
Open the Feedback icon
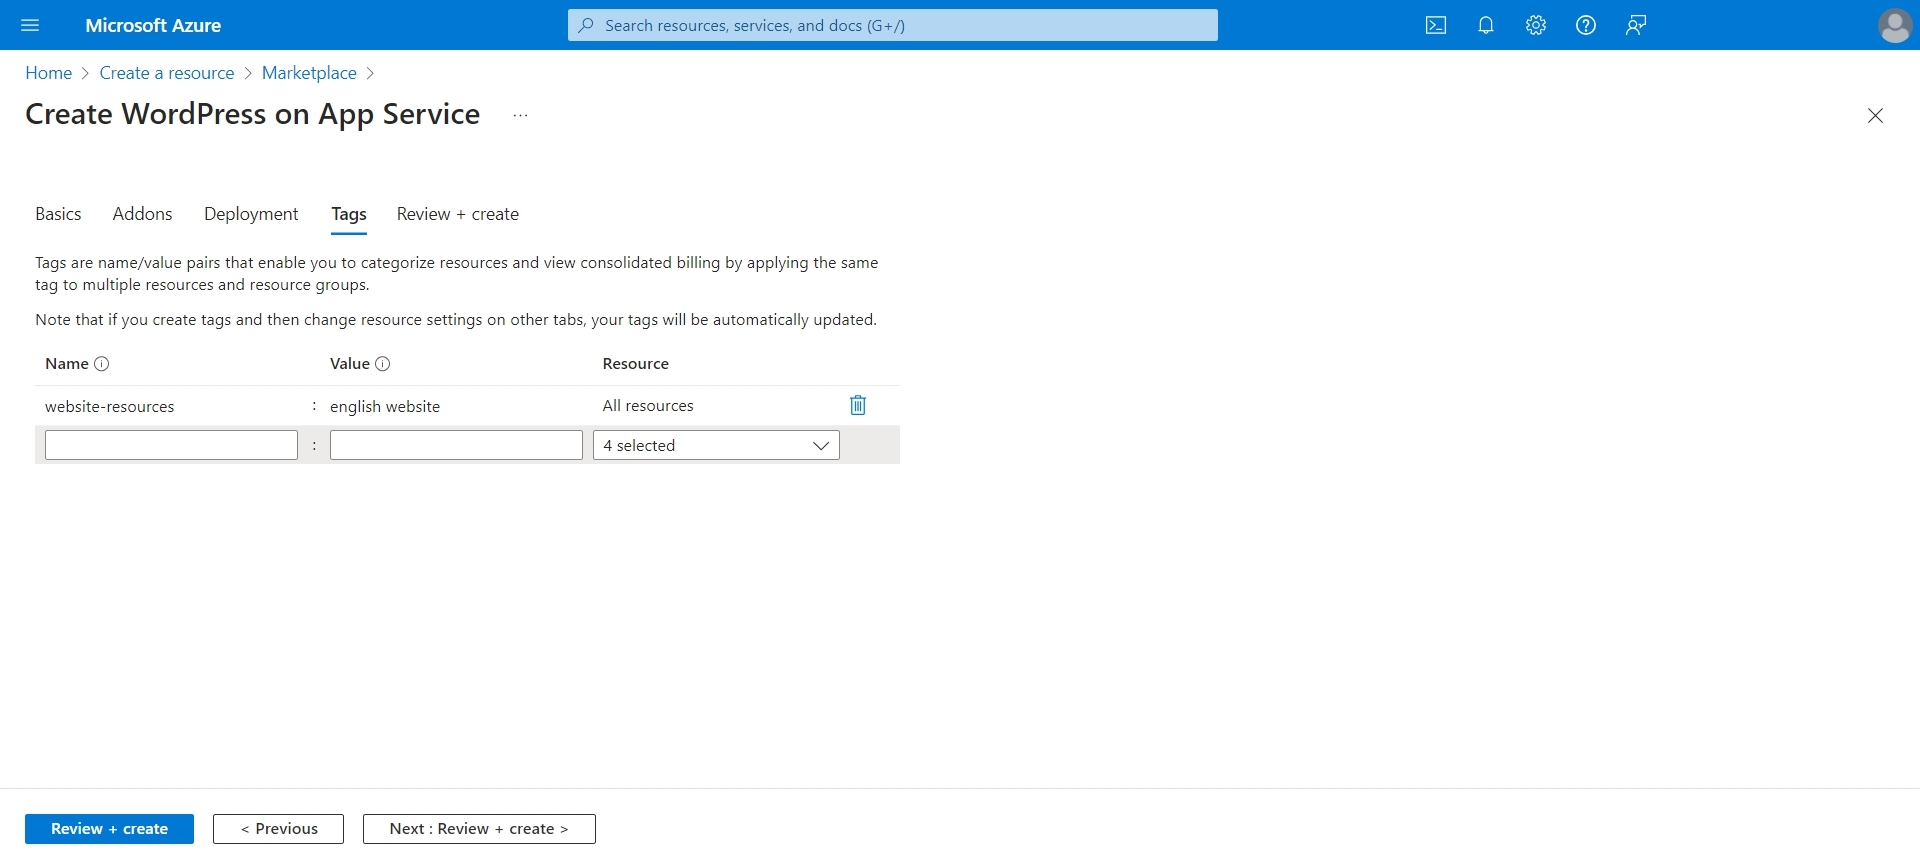click(x=1636, y=25)
